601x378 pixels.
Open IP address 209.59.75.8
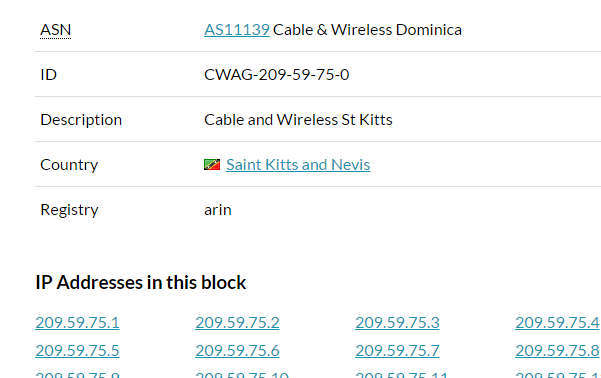click(x=557, y=351)
